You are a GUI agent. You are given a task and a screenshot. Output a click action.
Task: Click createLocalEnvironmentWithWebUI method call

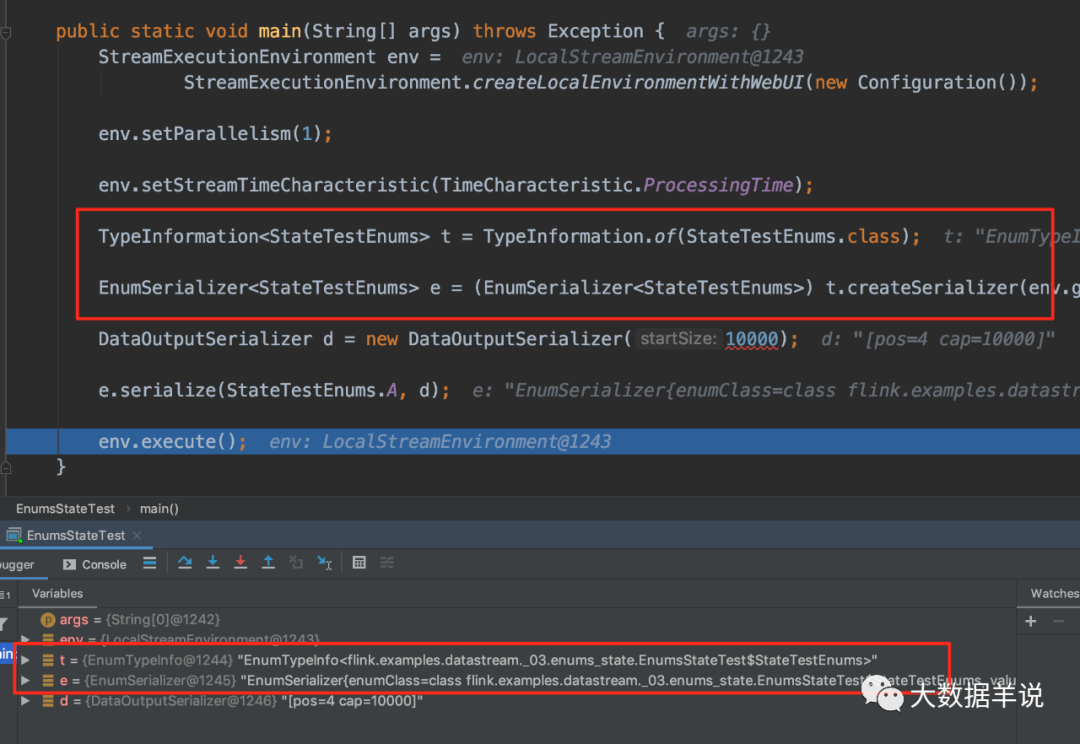coord(638,83)
